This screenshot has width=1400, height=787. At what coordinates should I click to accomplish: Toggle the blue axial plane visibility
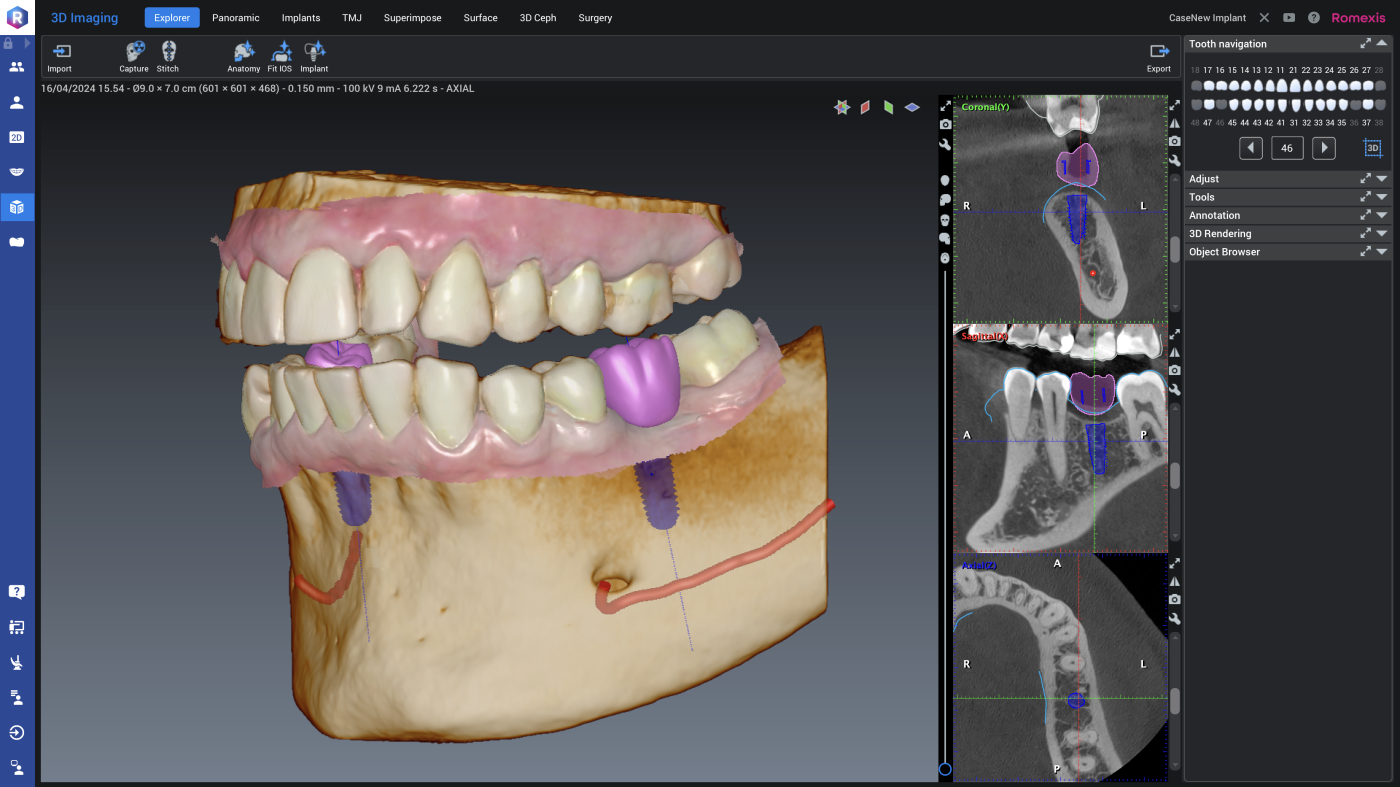point(912,107)
